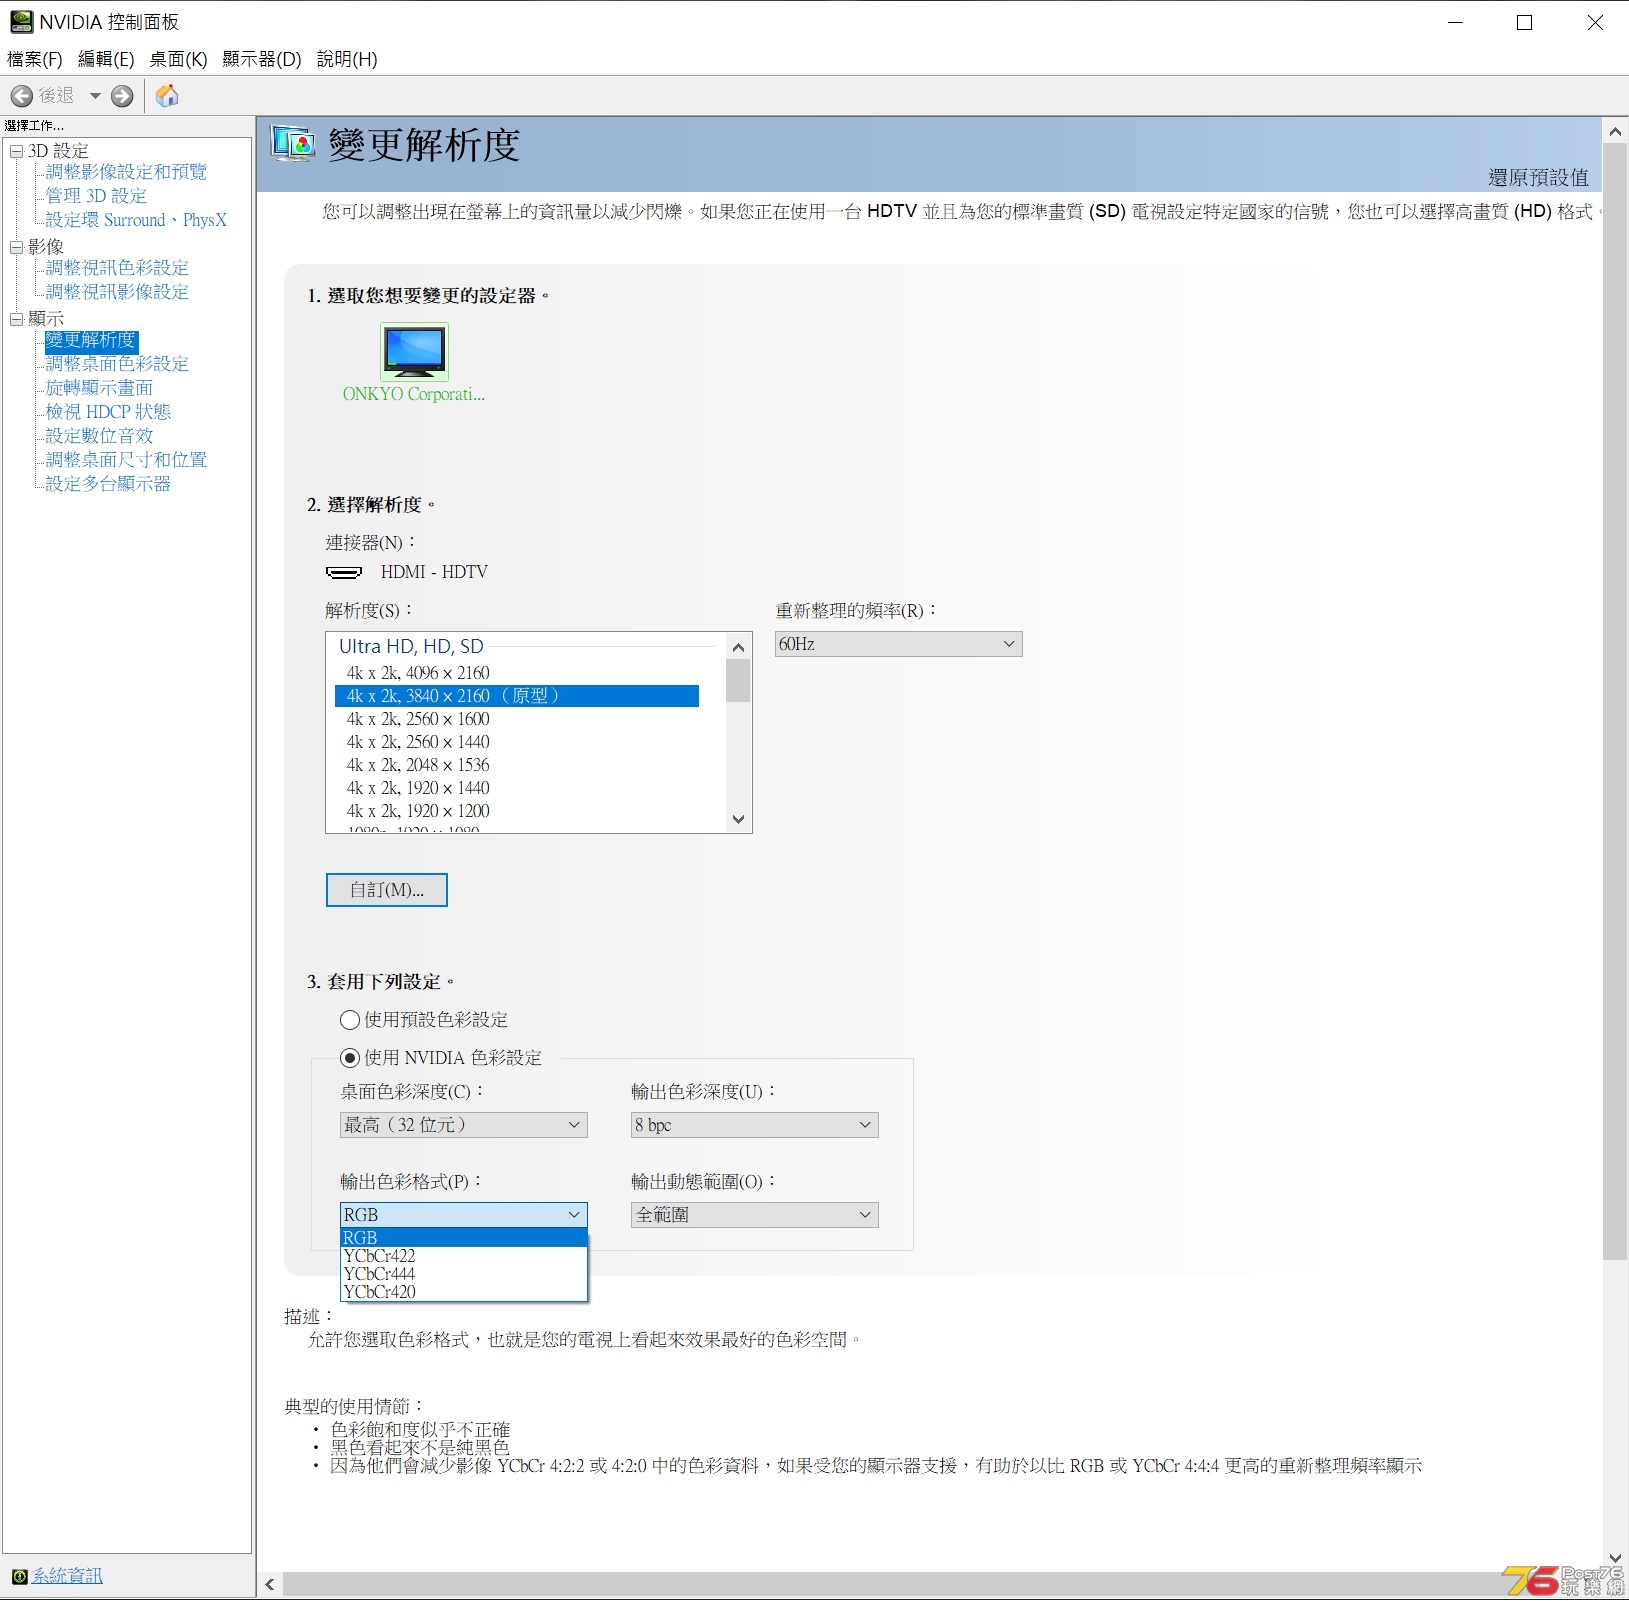Select 使用 NVIDIA 色彩設定 radio button
This screenshot has width=1629, height=1601.
(350, 1058)
